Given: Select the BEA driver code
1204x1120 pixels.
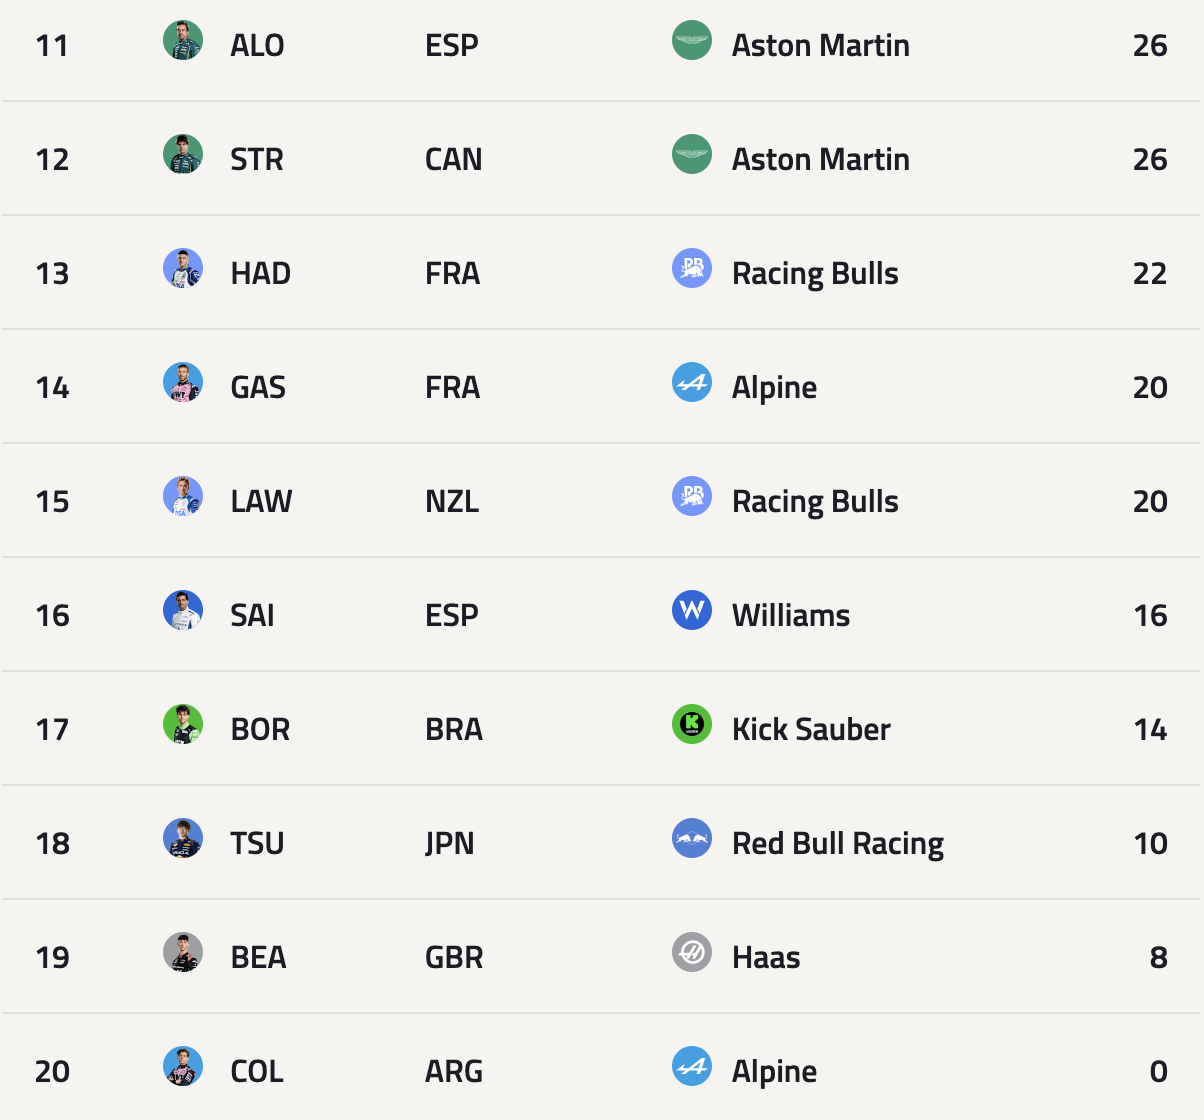Looking at the screenshot, I should point(258,957).
